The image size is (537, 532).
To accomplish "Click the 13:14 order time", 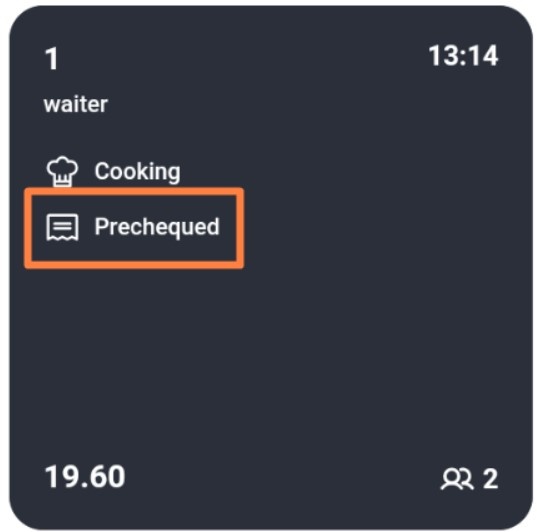I will [463, 56].
